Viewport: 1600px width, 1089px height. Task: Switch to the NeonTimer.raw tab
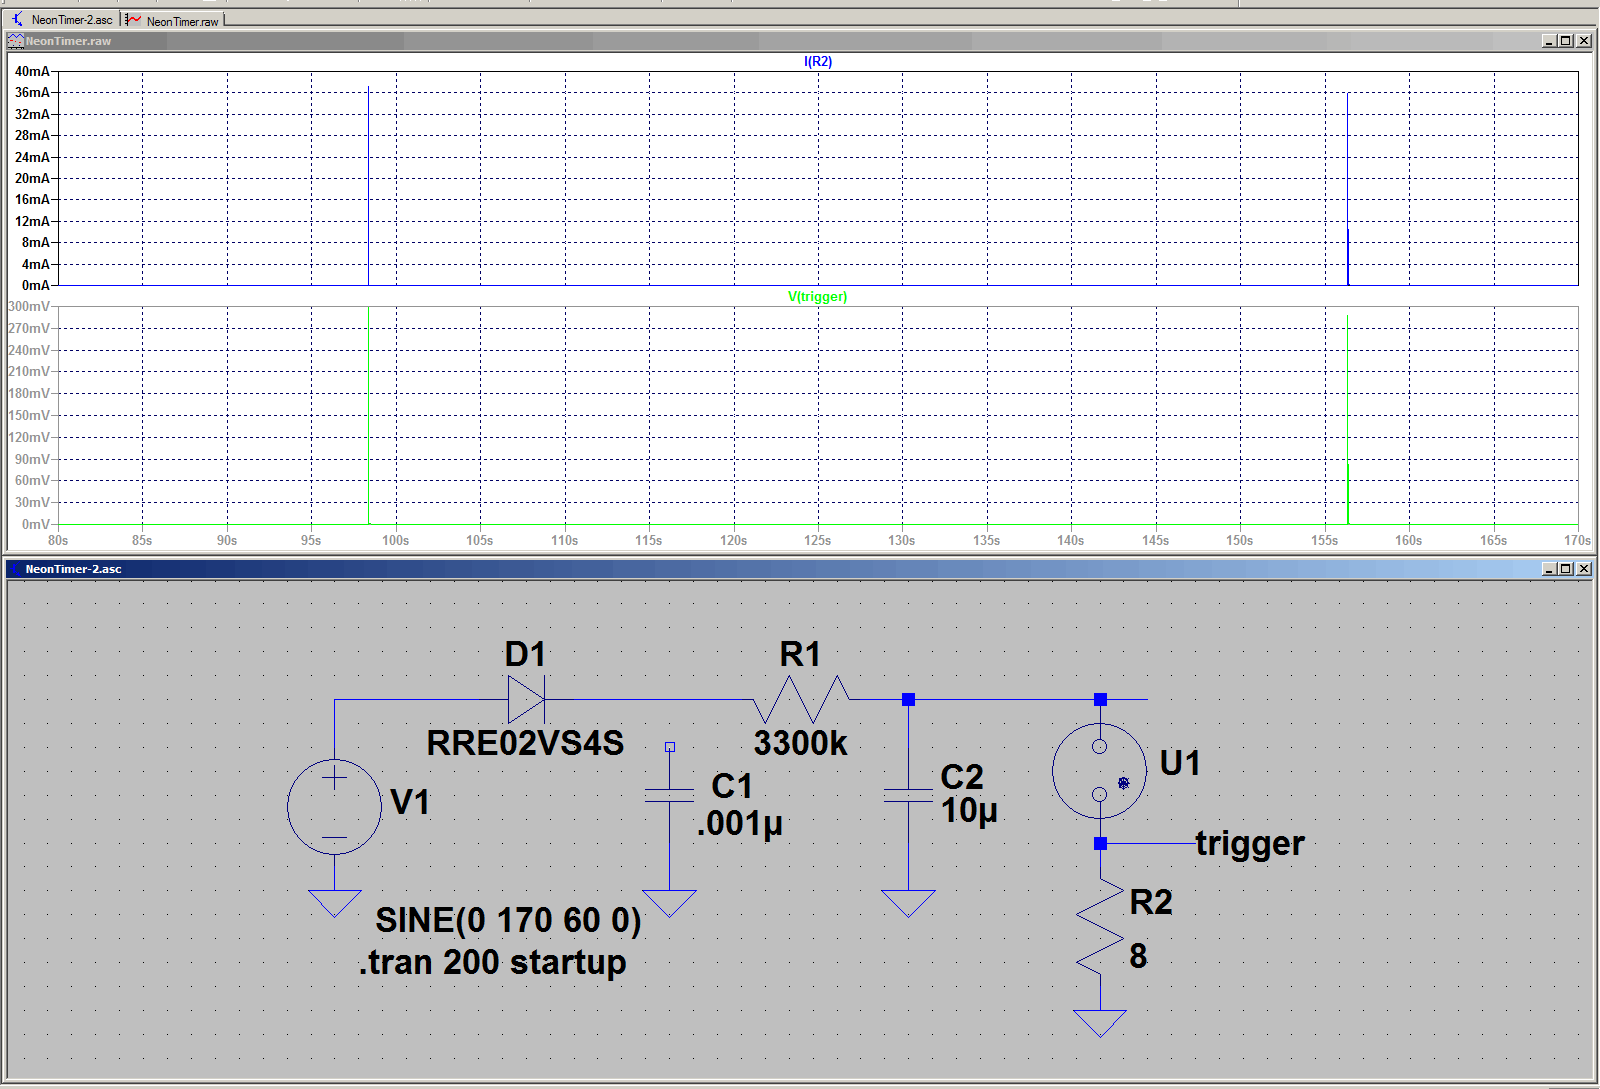[174, 21]
